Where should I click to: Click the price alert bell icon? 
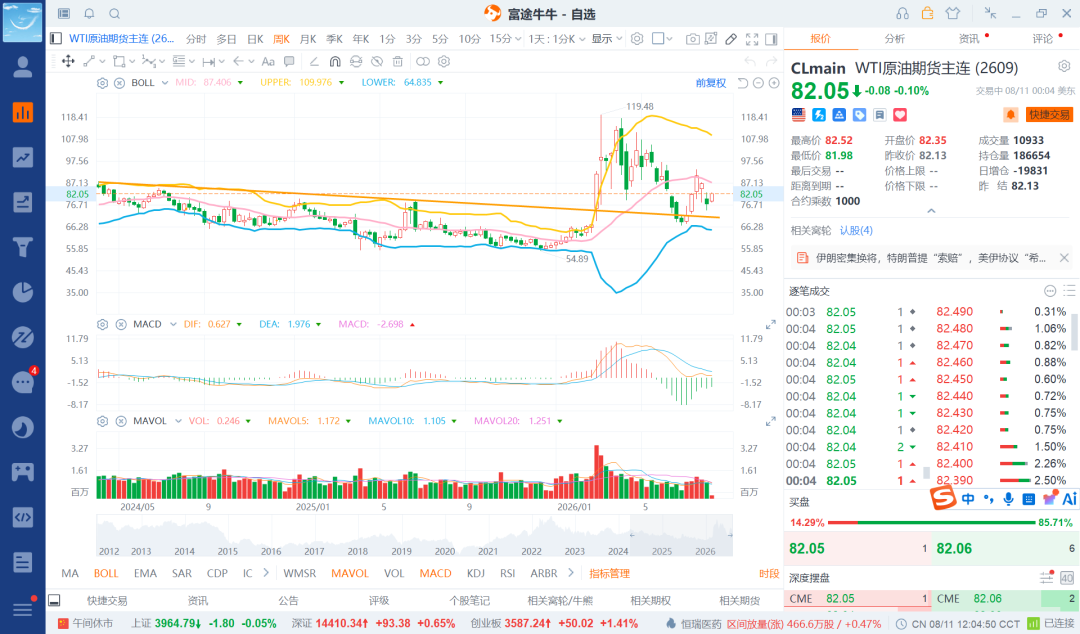coord(1010,114)
